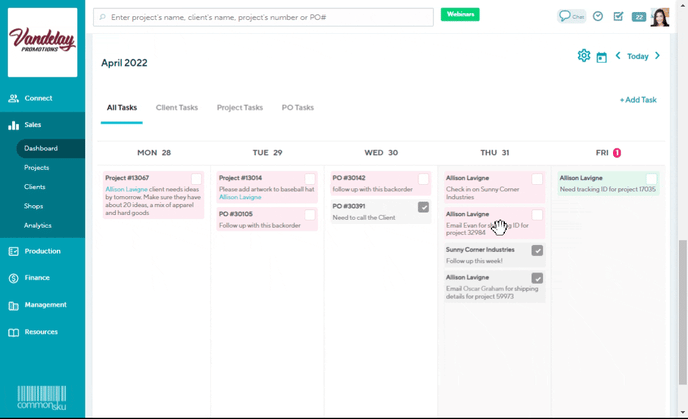Click the Vandelay Promotions logo

coord(43,42)
